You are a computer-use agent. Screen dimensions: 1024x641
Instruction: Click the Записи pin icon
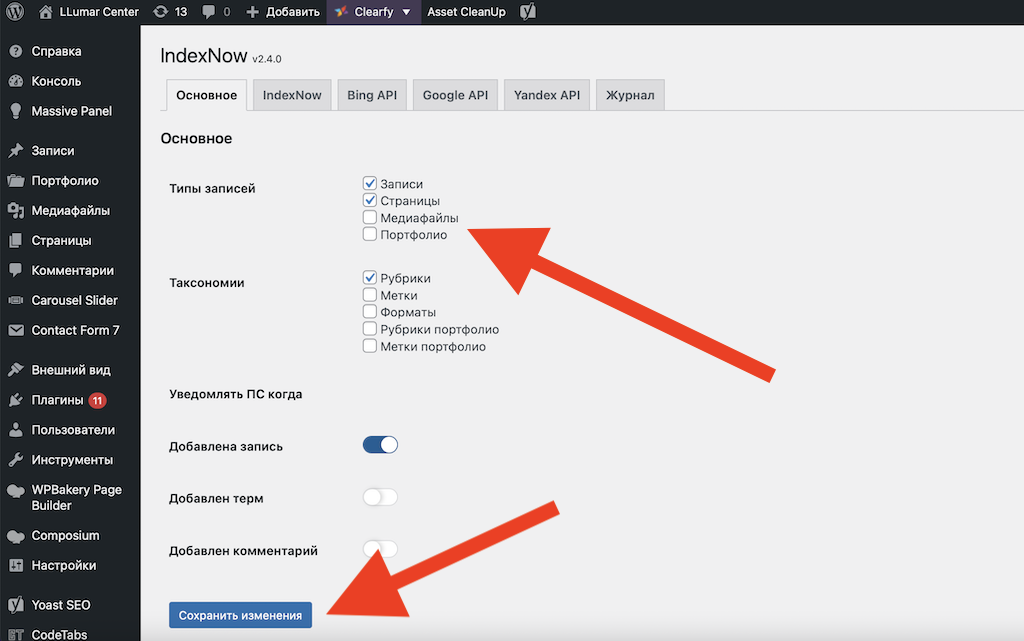point(16,151)
